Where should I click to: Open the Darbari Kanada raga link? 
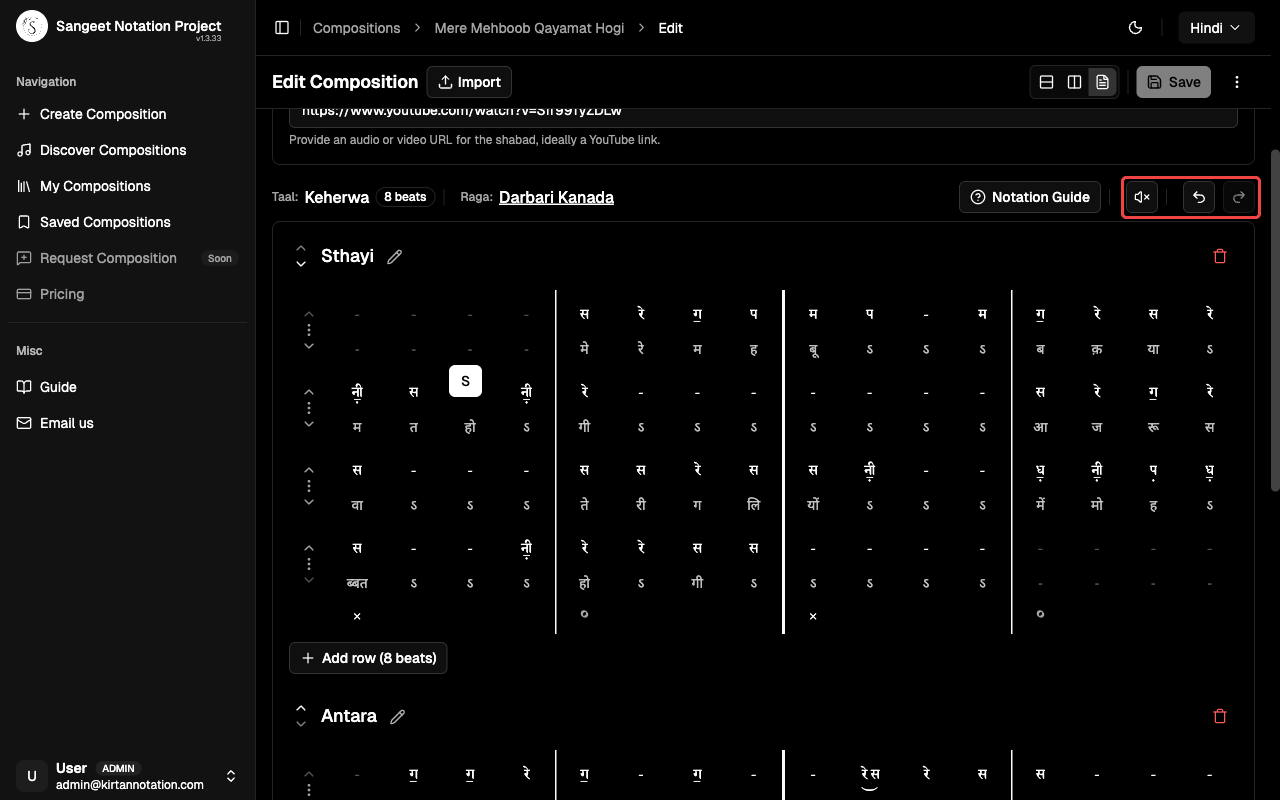click(x=556, y=197)
